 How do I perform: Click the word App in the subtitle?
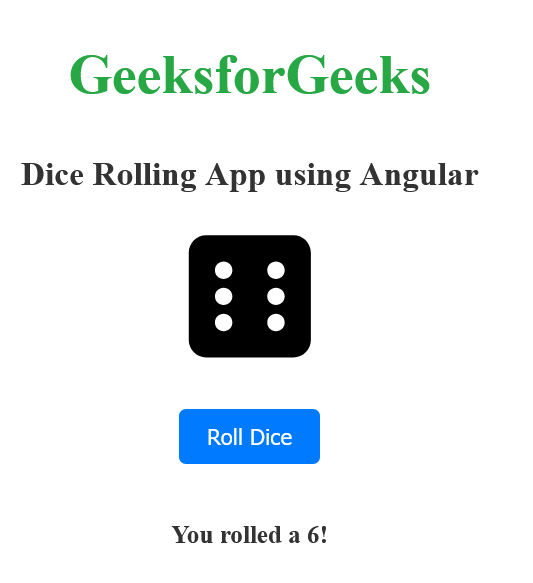click(236, 177)
